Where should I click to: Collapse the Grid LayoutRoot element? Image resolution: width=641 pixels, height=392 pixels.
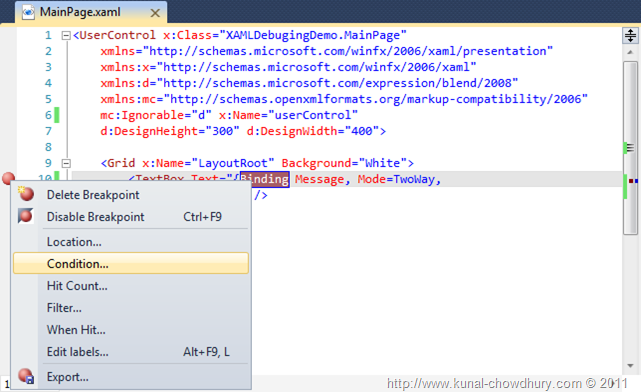click(x=66, y=164)
